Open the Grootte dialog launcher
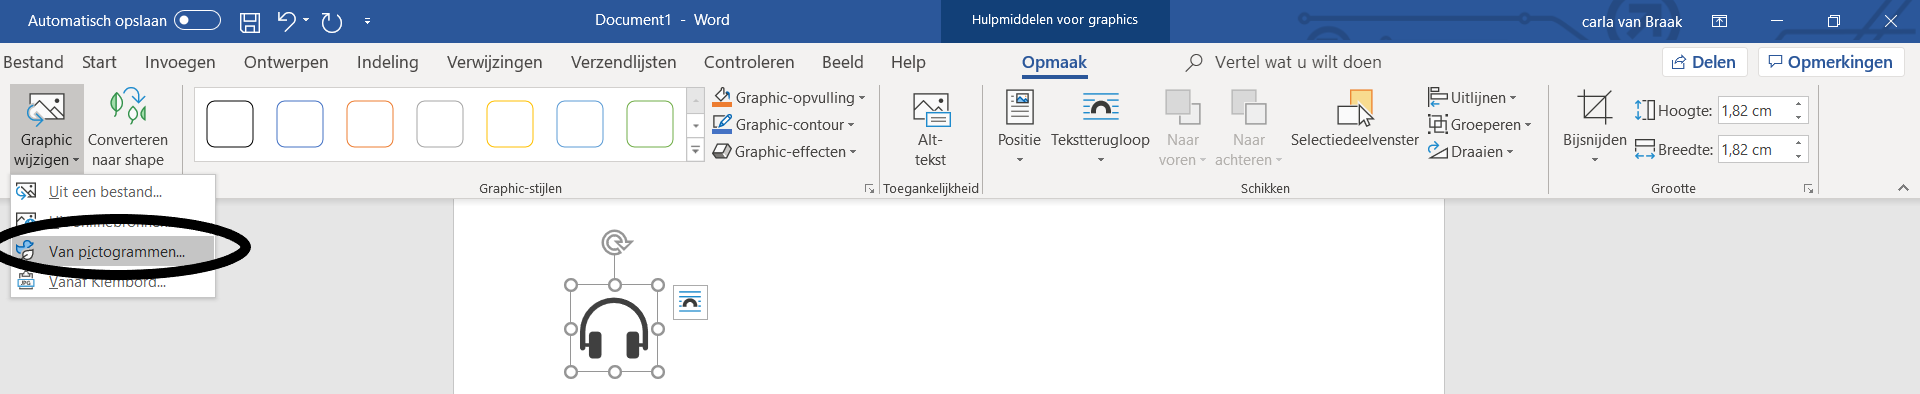The image size is (1920, 394). pos(1808,188)
